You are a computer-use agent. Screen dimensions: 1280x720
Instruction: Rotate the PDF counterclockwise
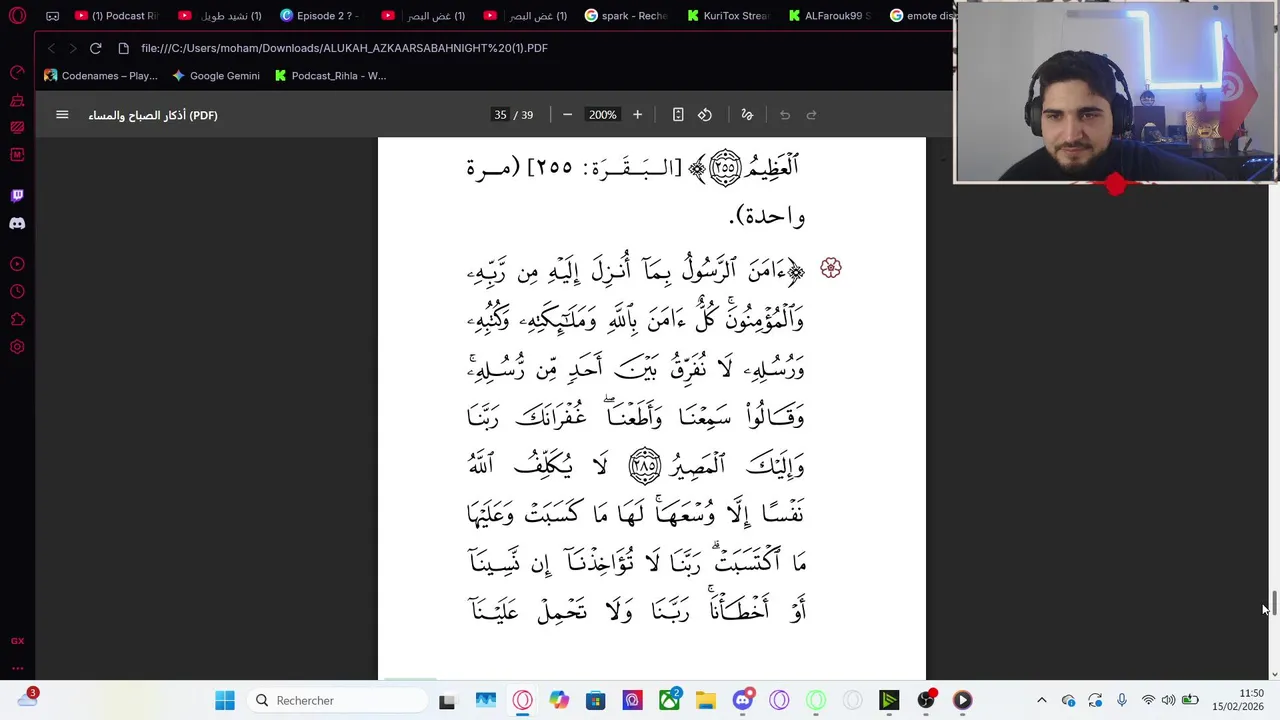[705, 115]
